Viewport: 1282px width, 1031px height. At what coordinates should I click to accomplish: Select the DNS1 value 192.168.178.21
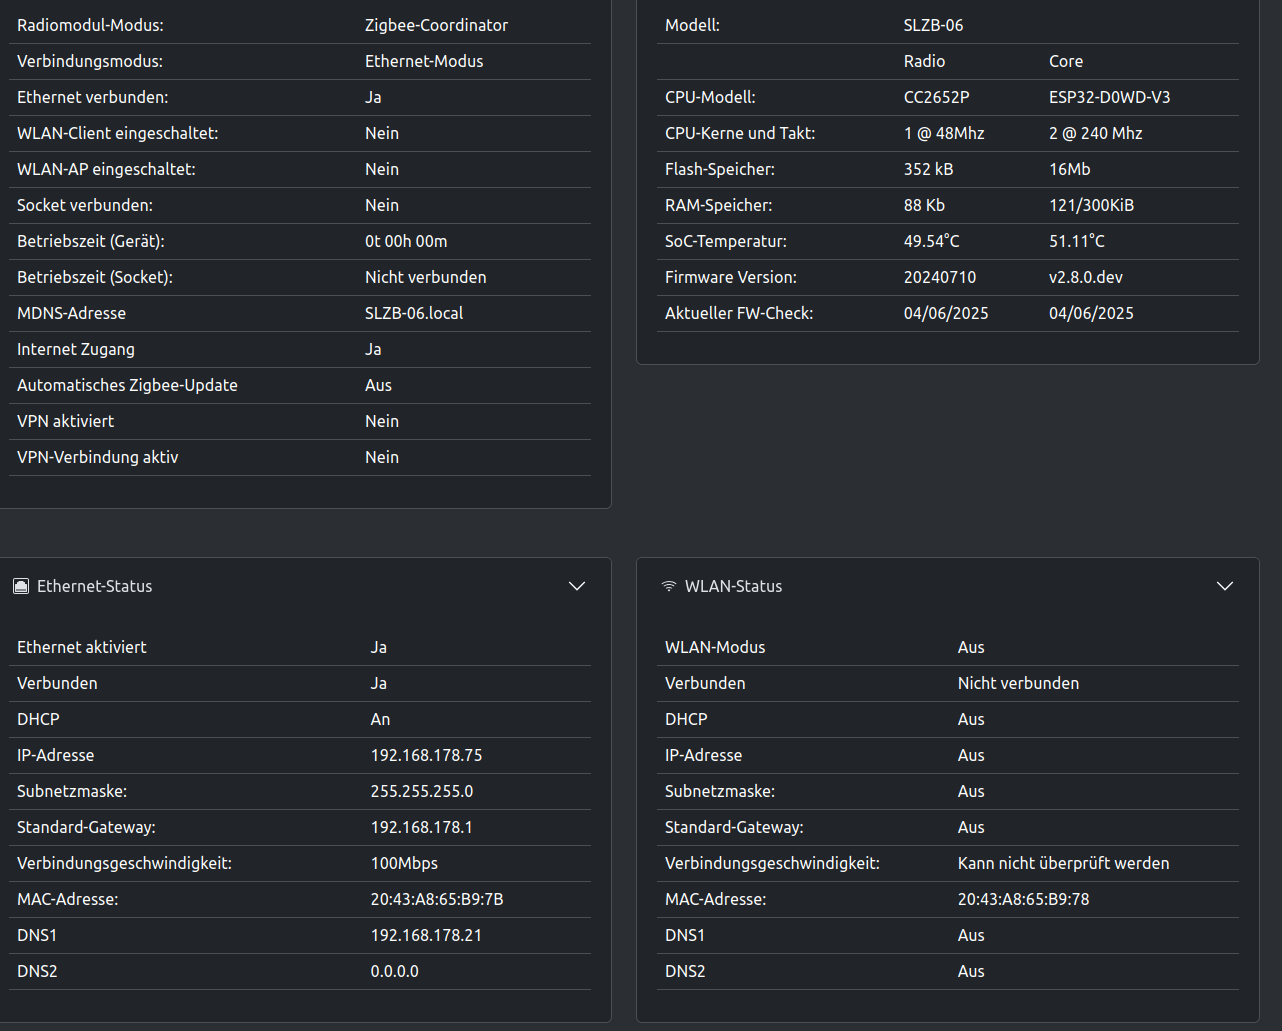pyautogui.click(x=426, y=935)
